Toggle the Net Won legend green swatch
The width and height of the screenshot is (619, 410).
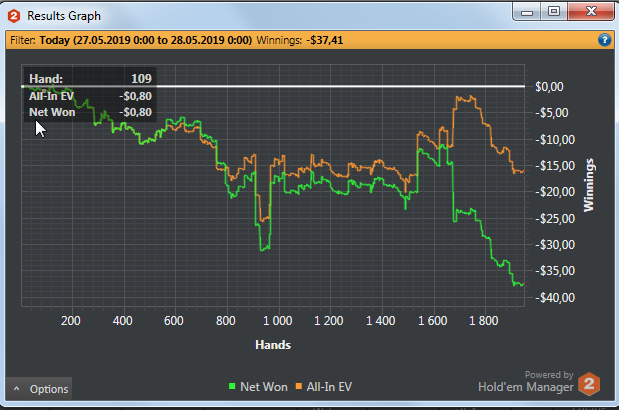click(232, 386)
